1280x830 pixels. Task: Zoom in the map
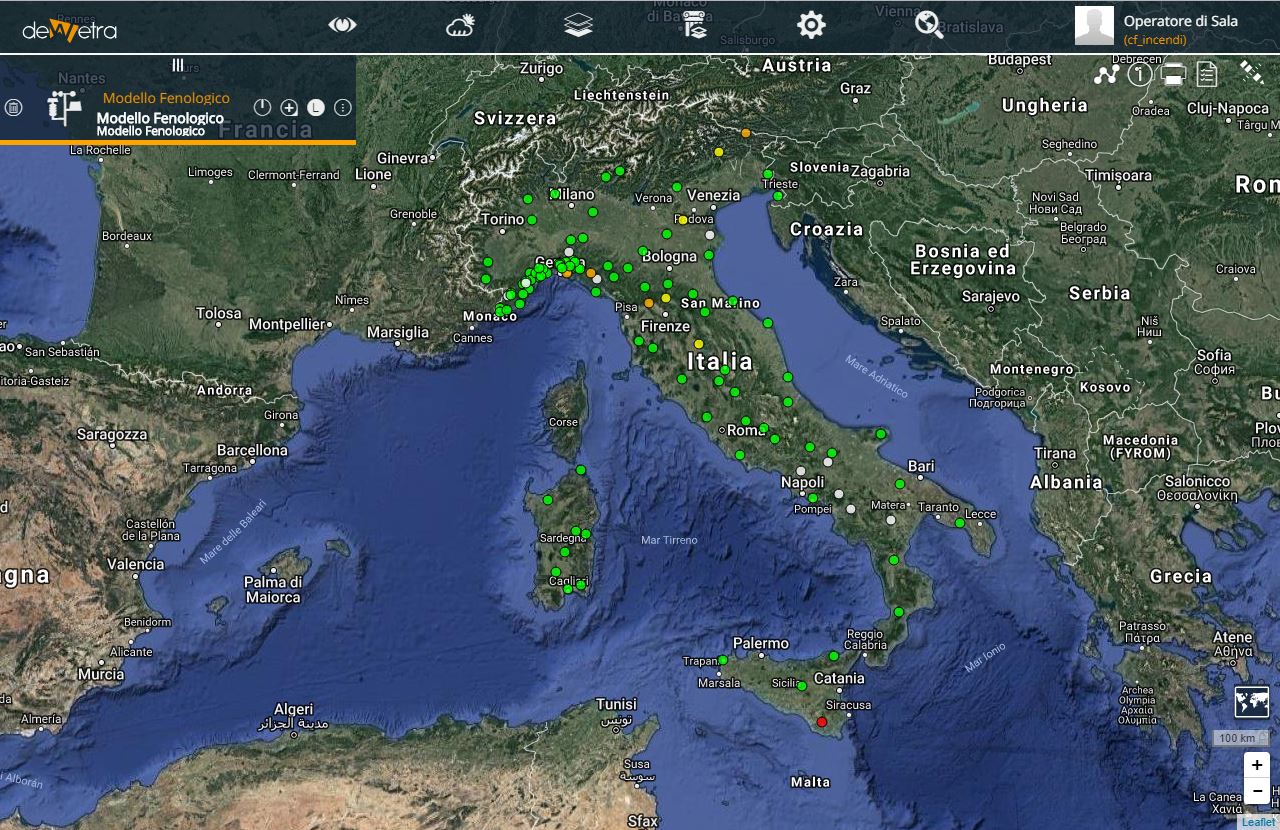[x=1256, y=765]
